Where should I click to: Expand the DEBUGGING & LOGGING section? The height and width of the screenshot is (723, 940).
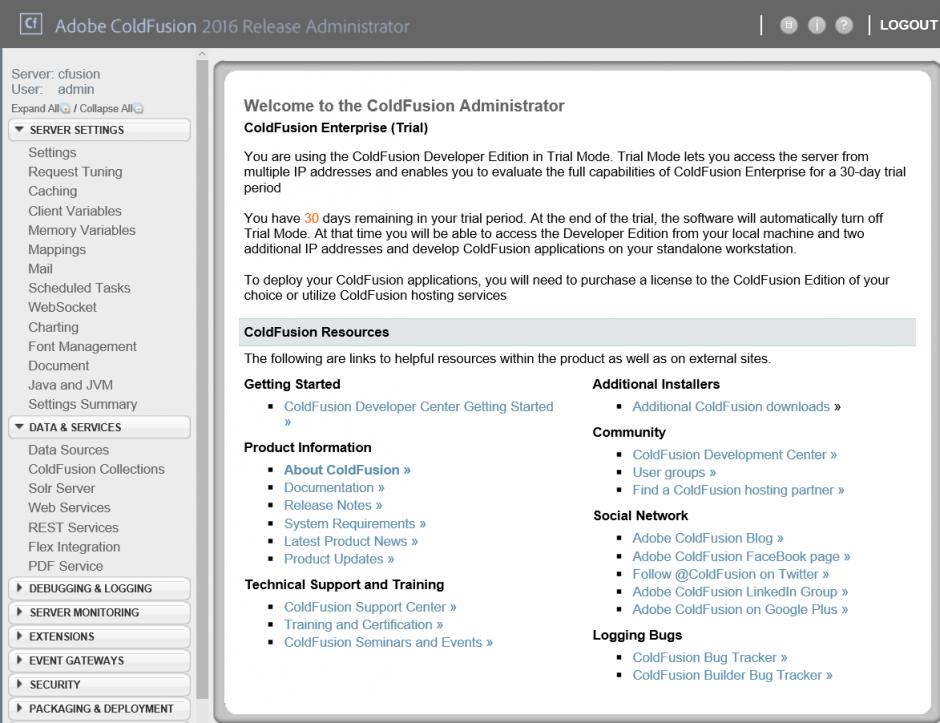pos(100,589)
